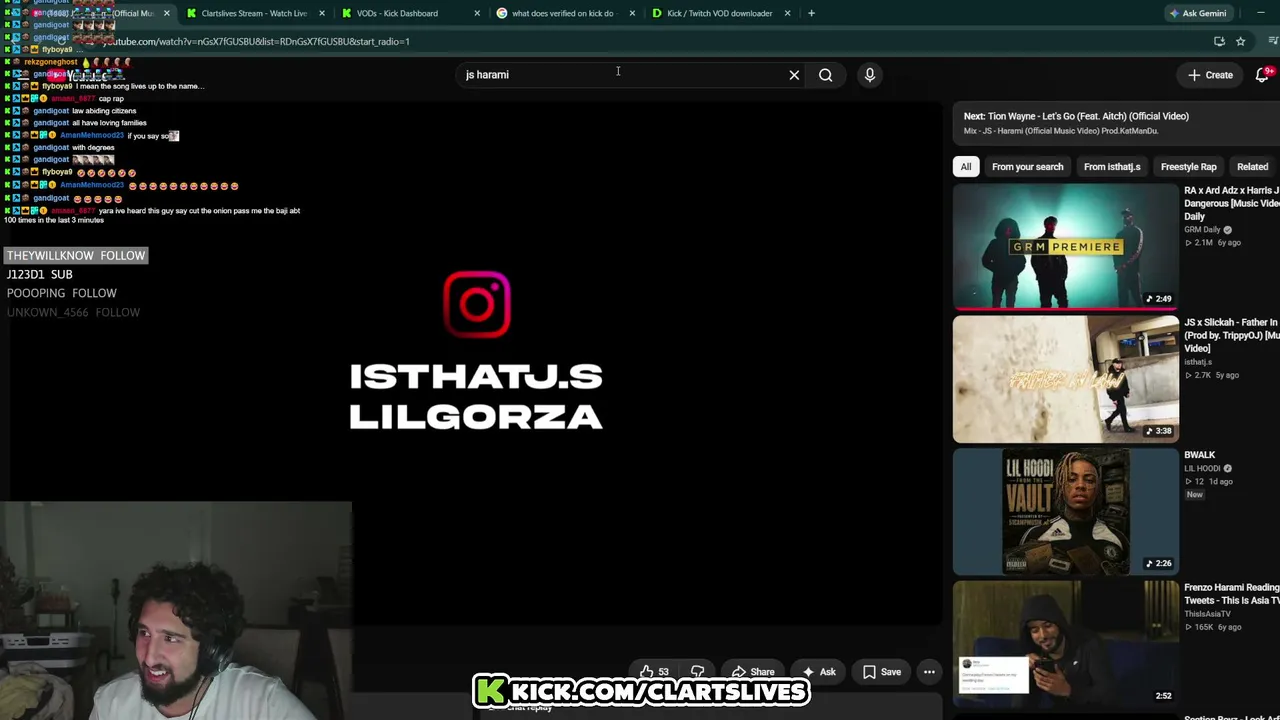Close the 'what does verified on kick' tab
The height and width of the screenshot is (720, 1280).
[632, 13]
